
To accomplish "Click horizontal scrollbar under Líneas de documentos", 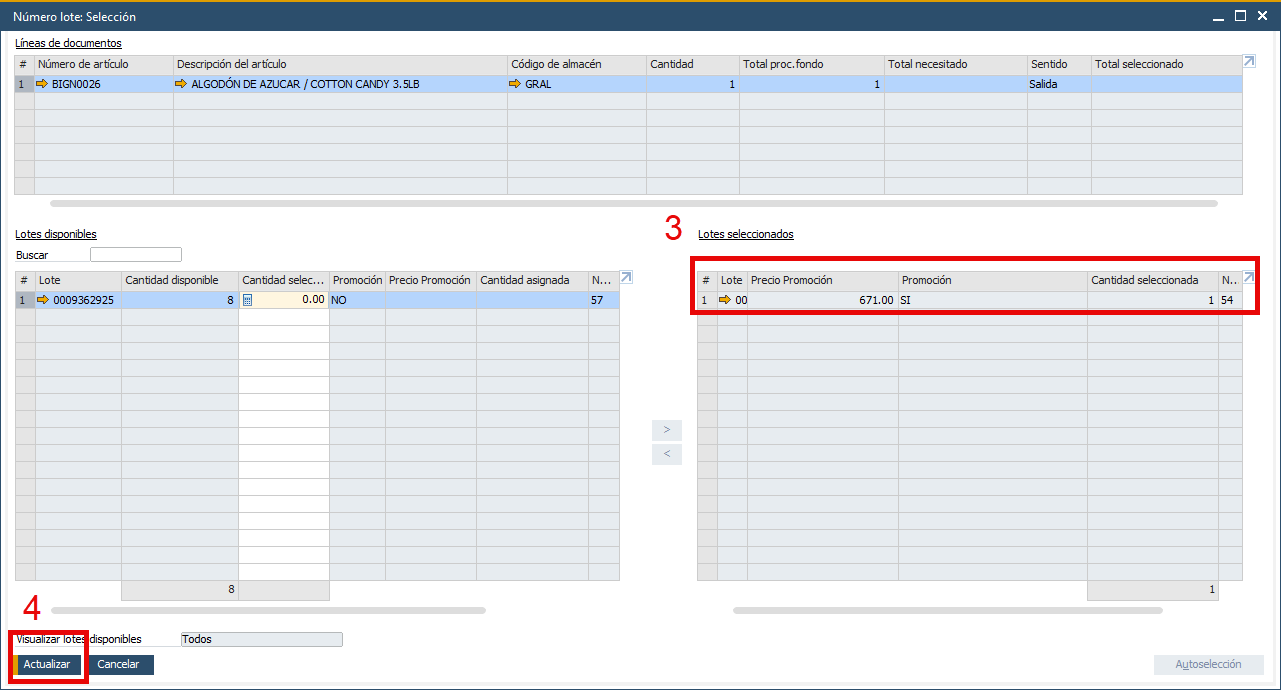I will point(635,203).
